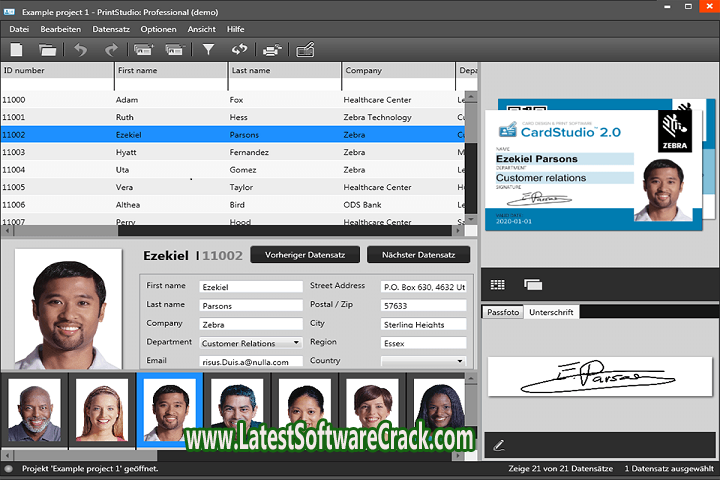Click the pencil edit signature icon
This screenshot has height=480, width=720.
click(x=499, y=445)
